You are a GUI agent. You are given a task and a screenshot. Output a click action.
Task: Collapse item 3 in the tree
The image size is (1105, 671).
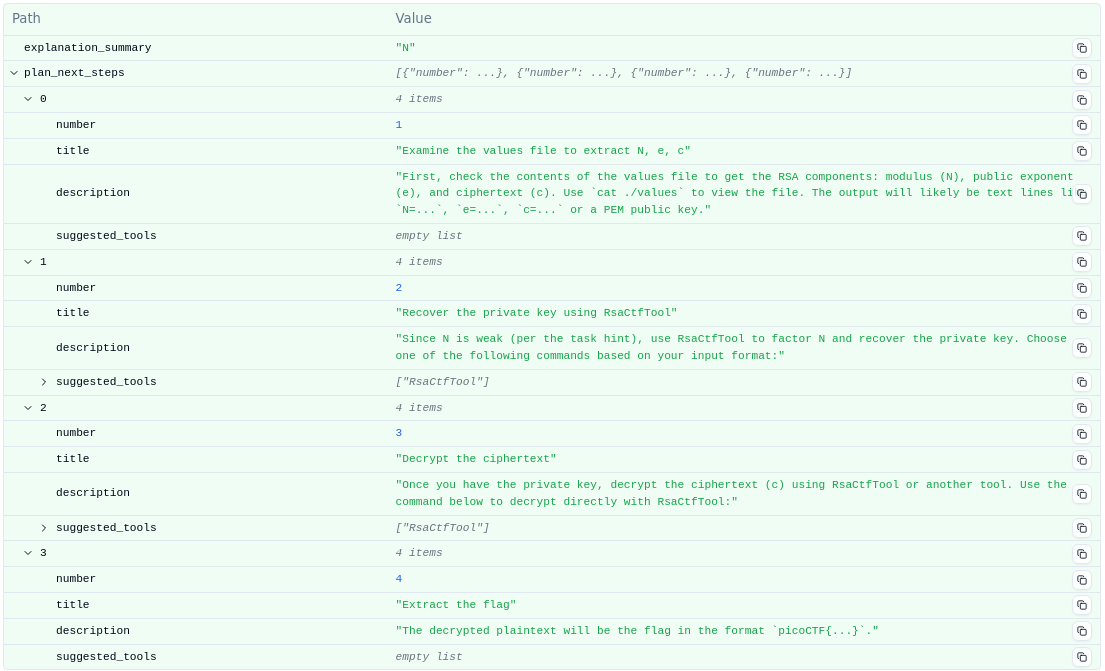(x=28, y=553)
